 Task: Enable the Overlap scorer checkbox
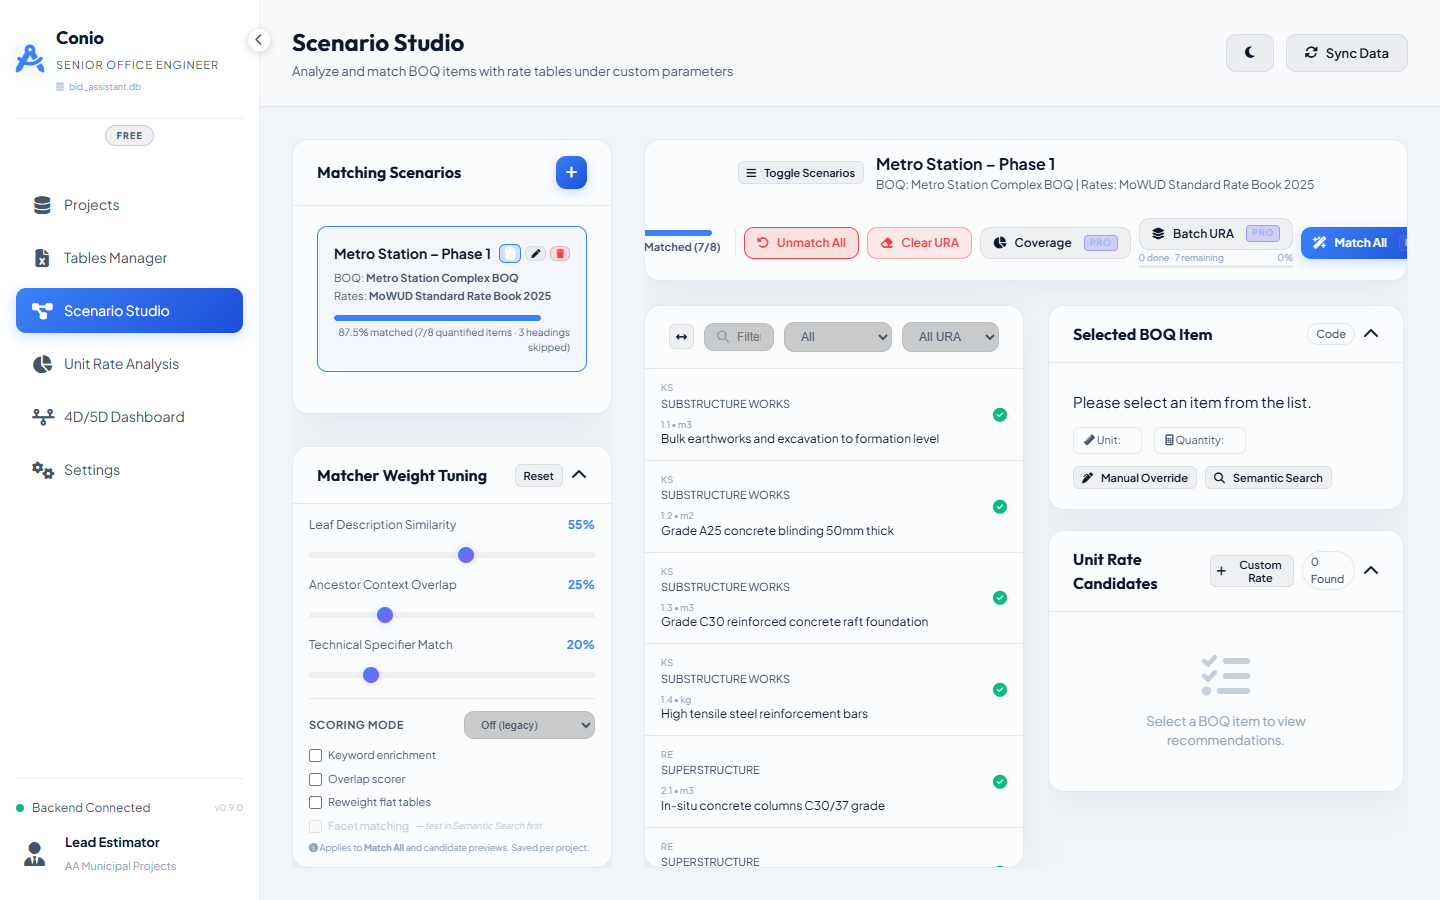click(316, 779)
